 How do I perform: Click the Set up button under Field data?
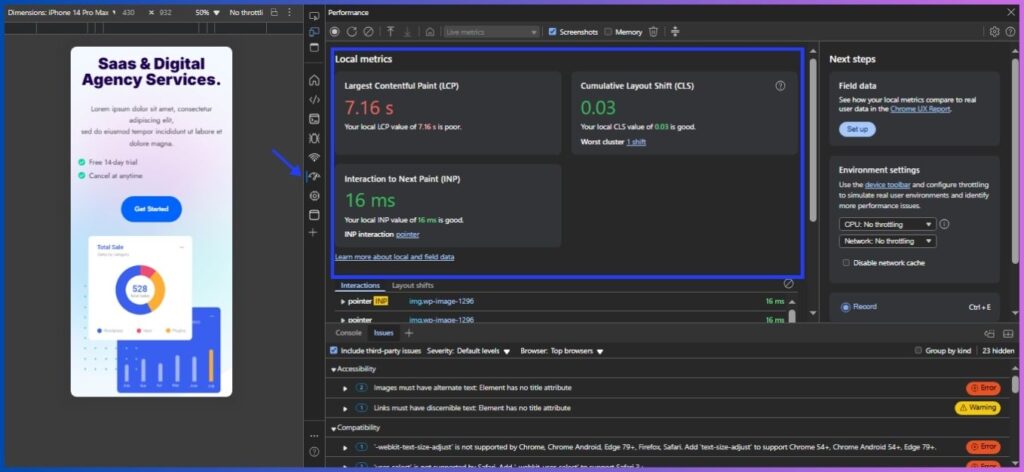tap(857, 129)
